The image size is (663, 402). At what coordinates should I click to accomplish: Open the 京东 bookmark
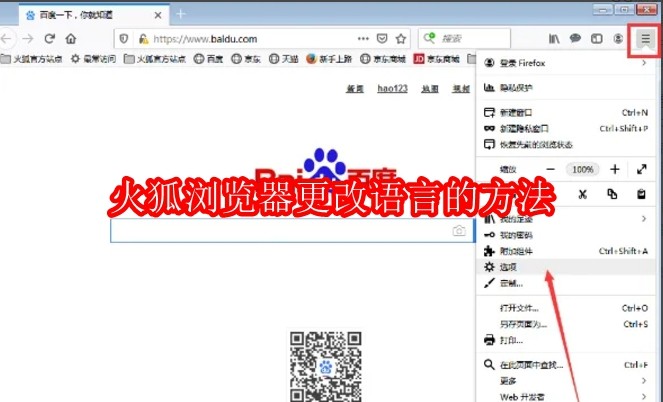coord(246,59)
